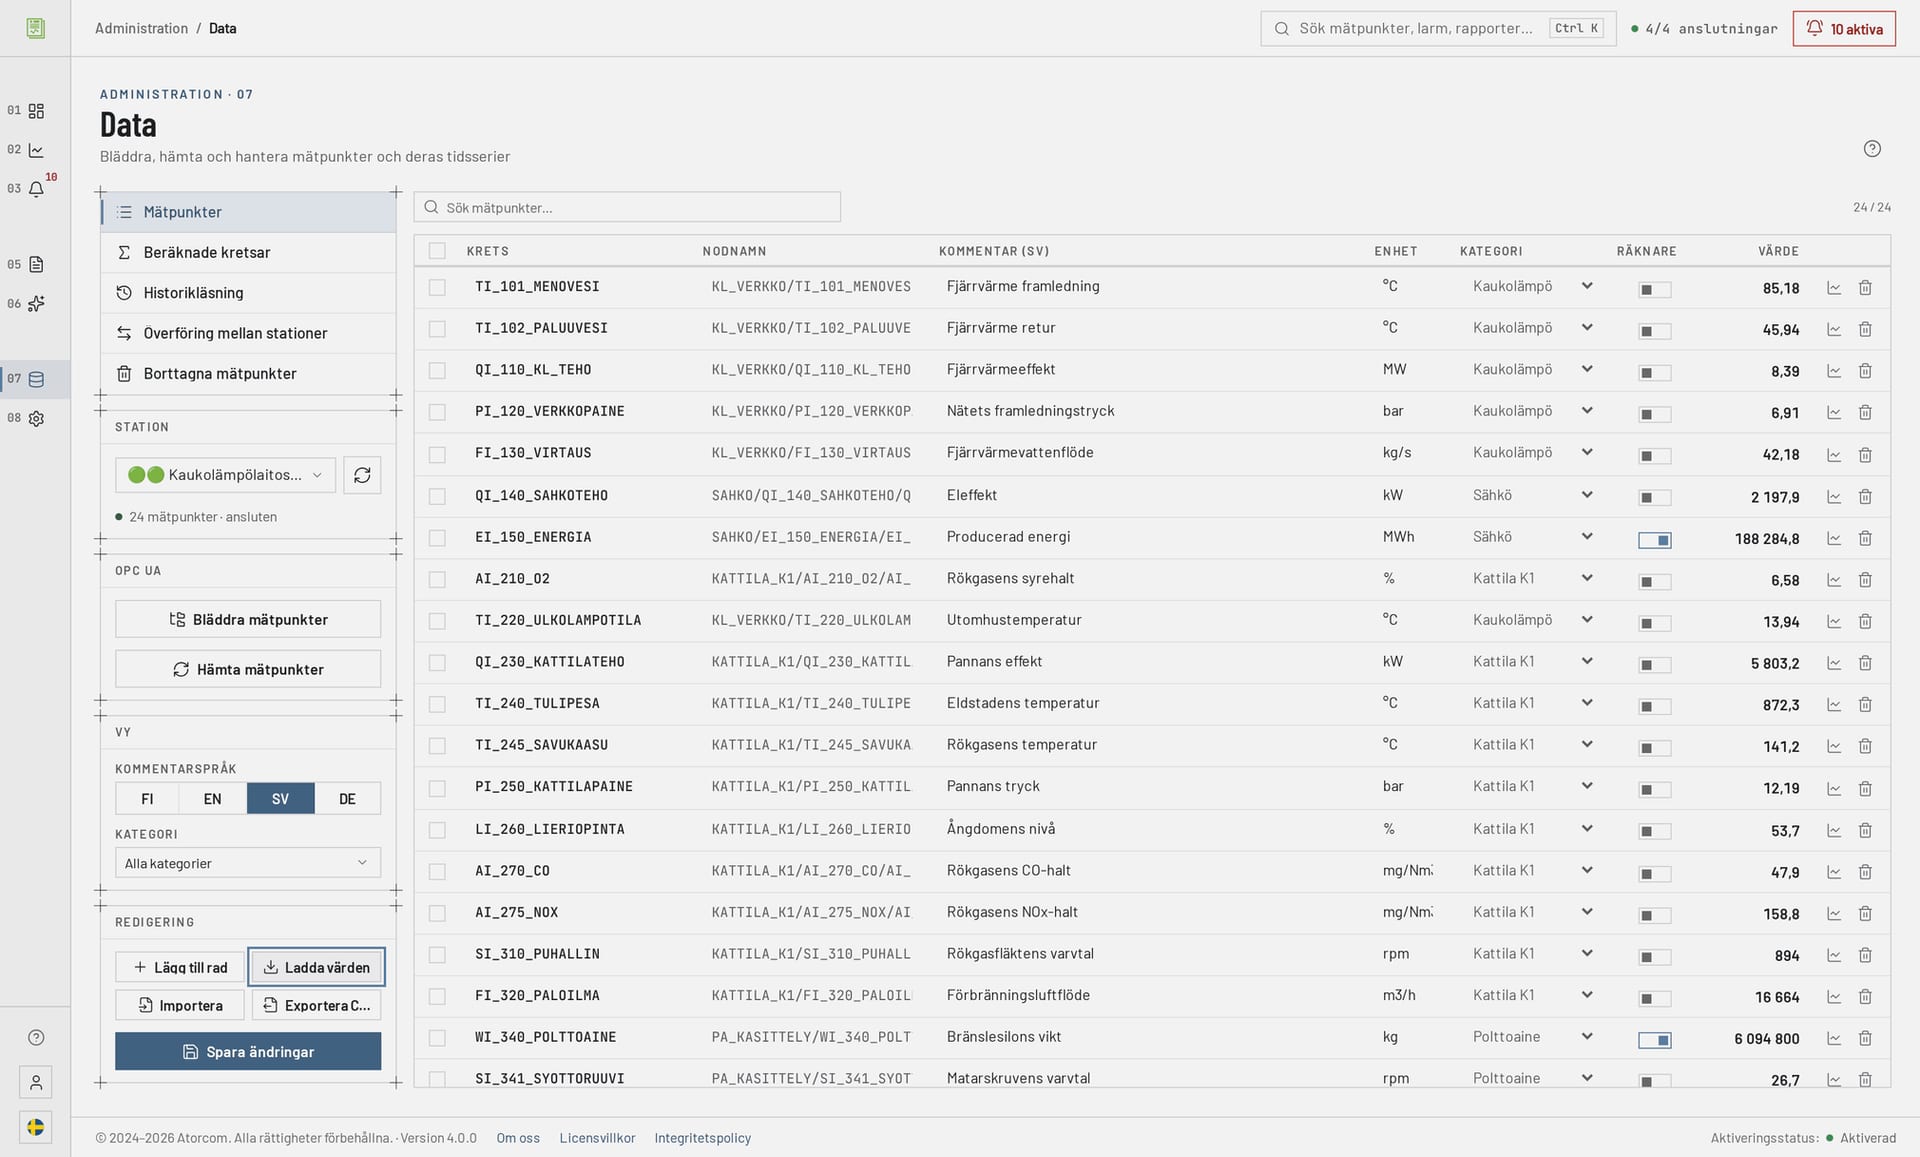
Task: Open category dropdown for TI_240_TULIPESA row
Action: (x=1532, y=703)
